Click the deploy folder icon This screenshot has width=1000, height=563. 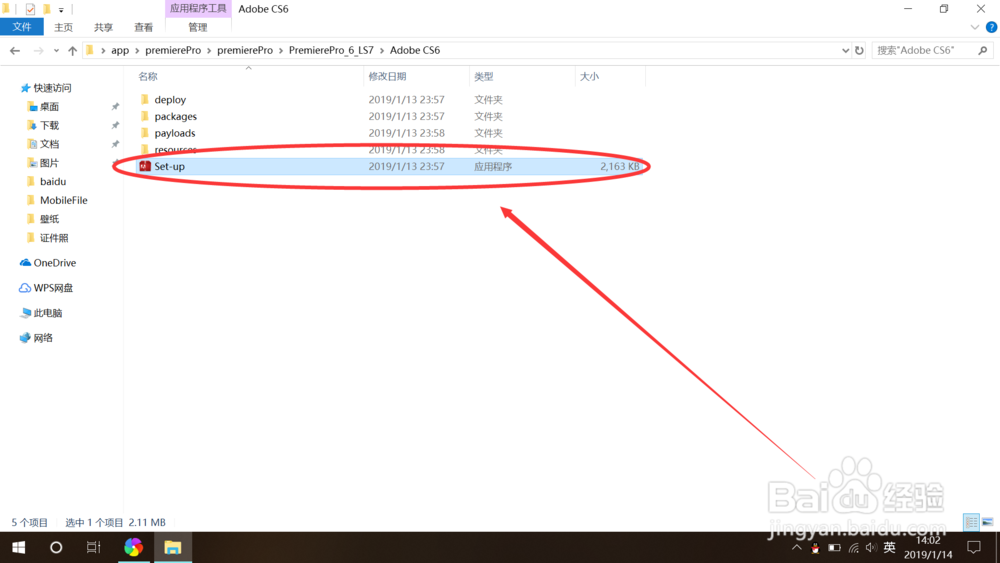(x=145, y=99)
